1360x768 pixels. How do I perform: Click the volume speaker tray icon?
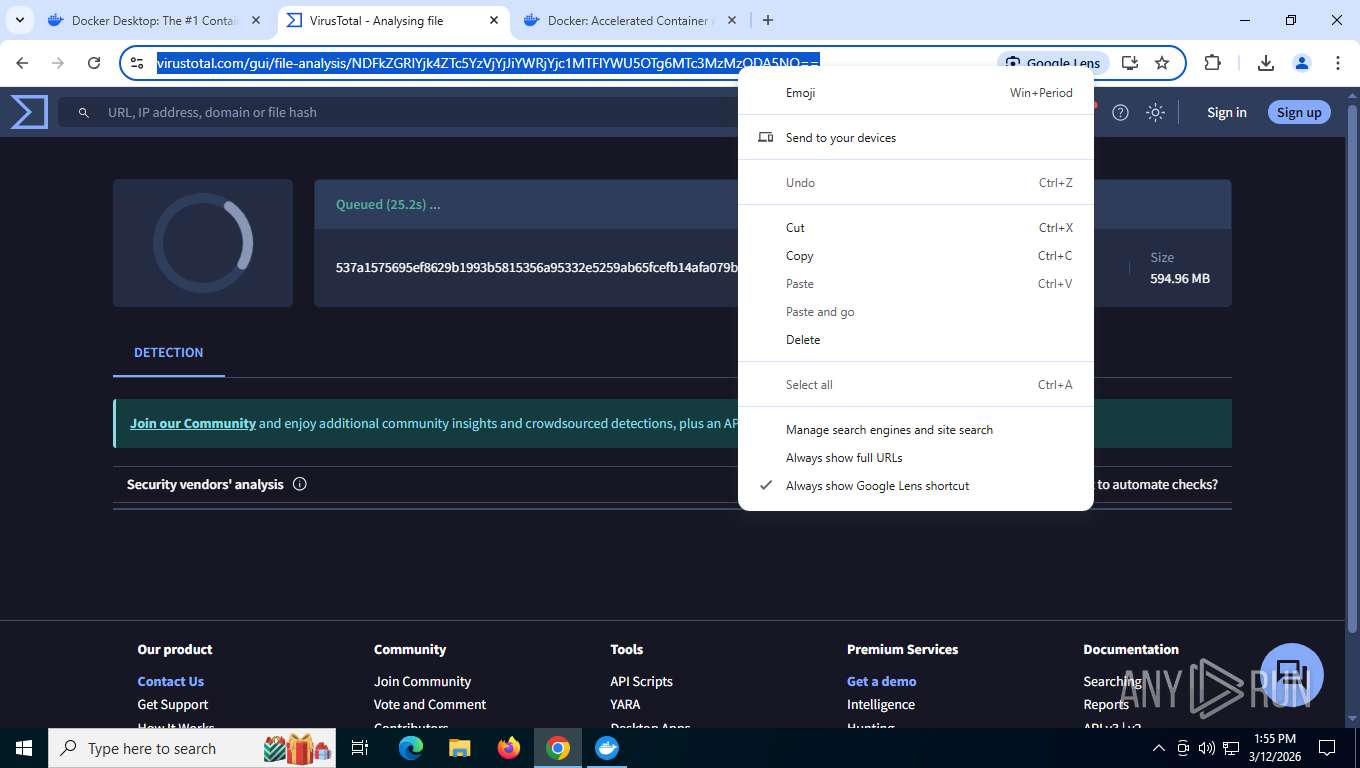pos(1206,748)
